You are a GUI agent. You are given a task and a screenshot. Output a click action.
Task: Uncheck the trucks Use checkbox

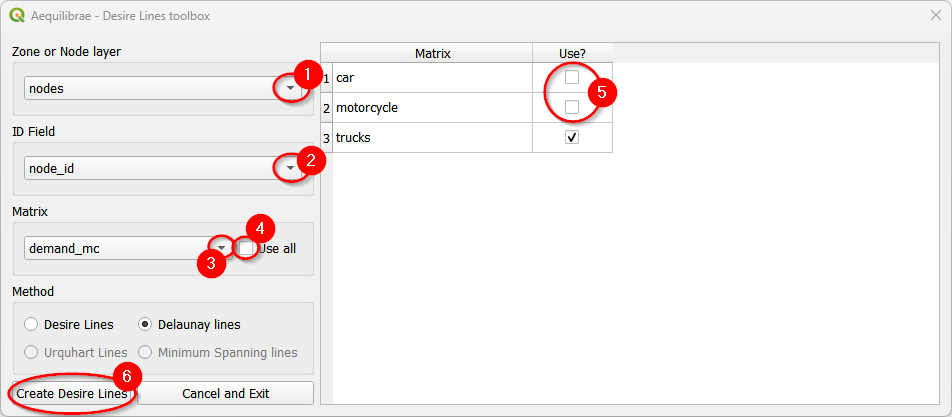(x=572, y=138)
